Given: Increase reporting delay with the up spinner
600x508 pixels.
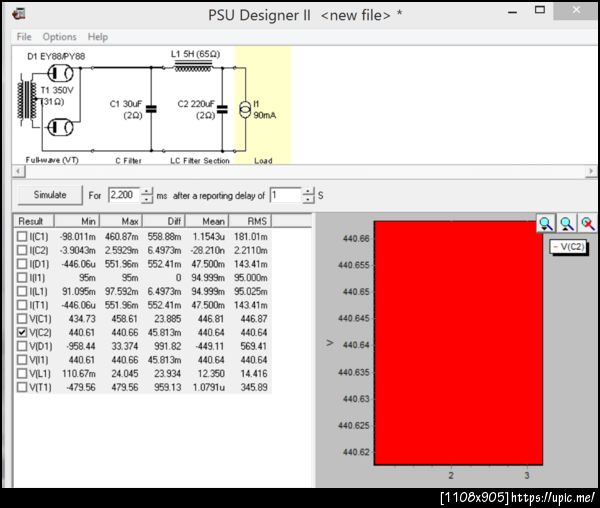Looking at the screenshot, I should (308, 191).
